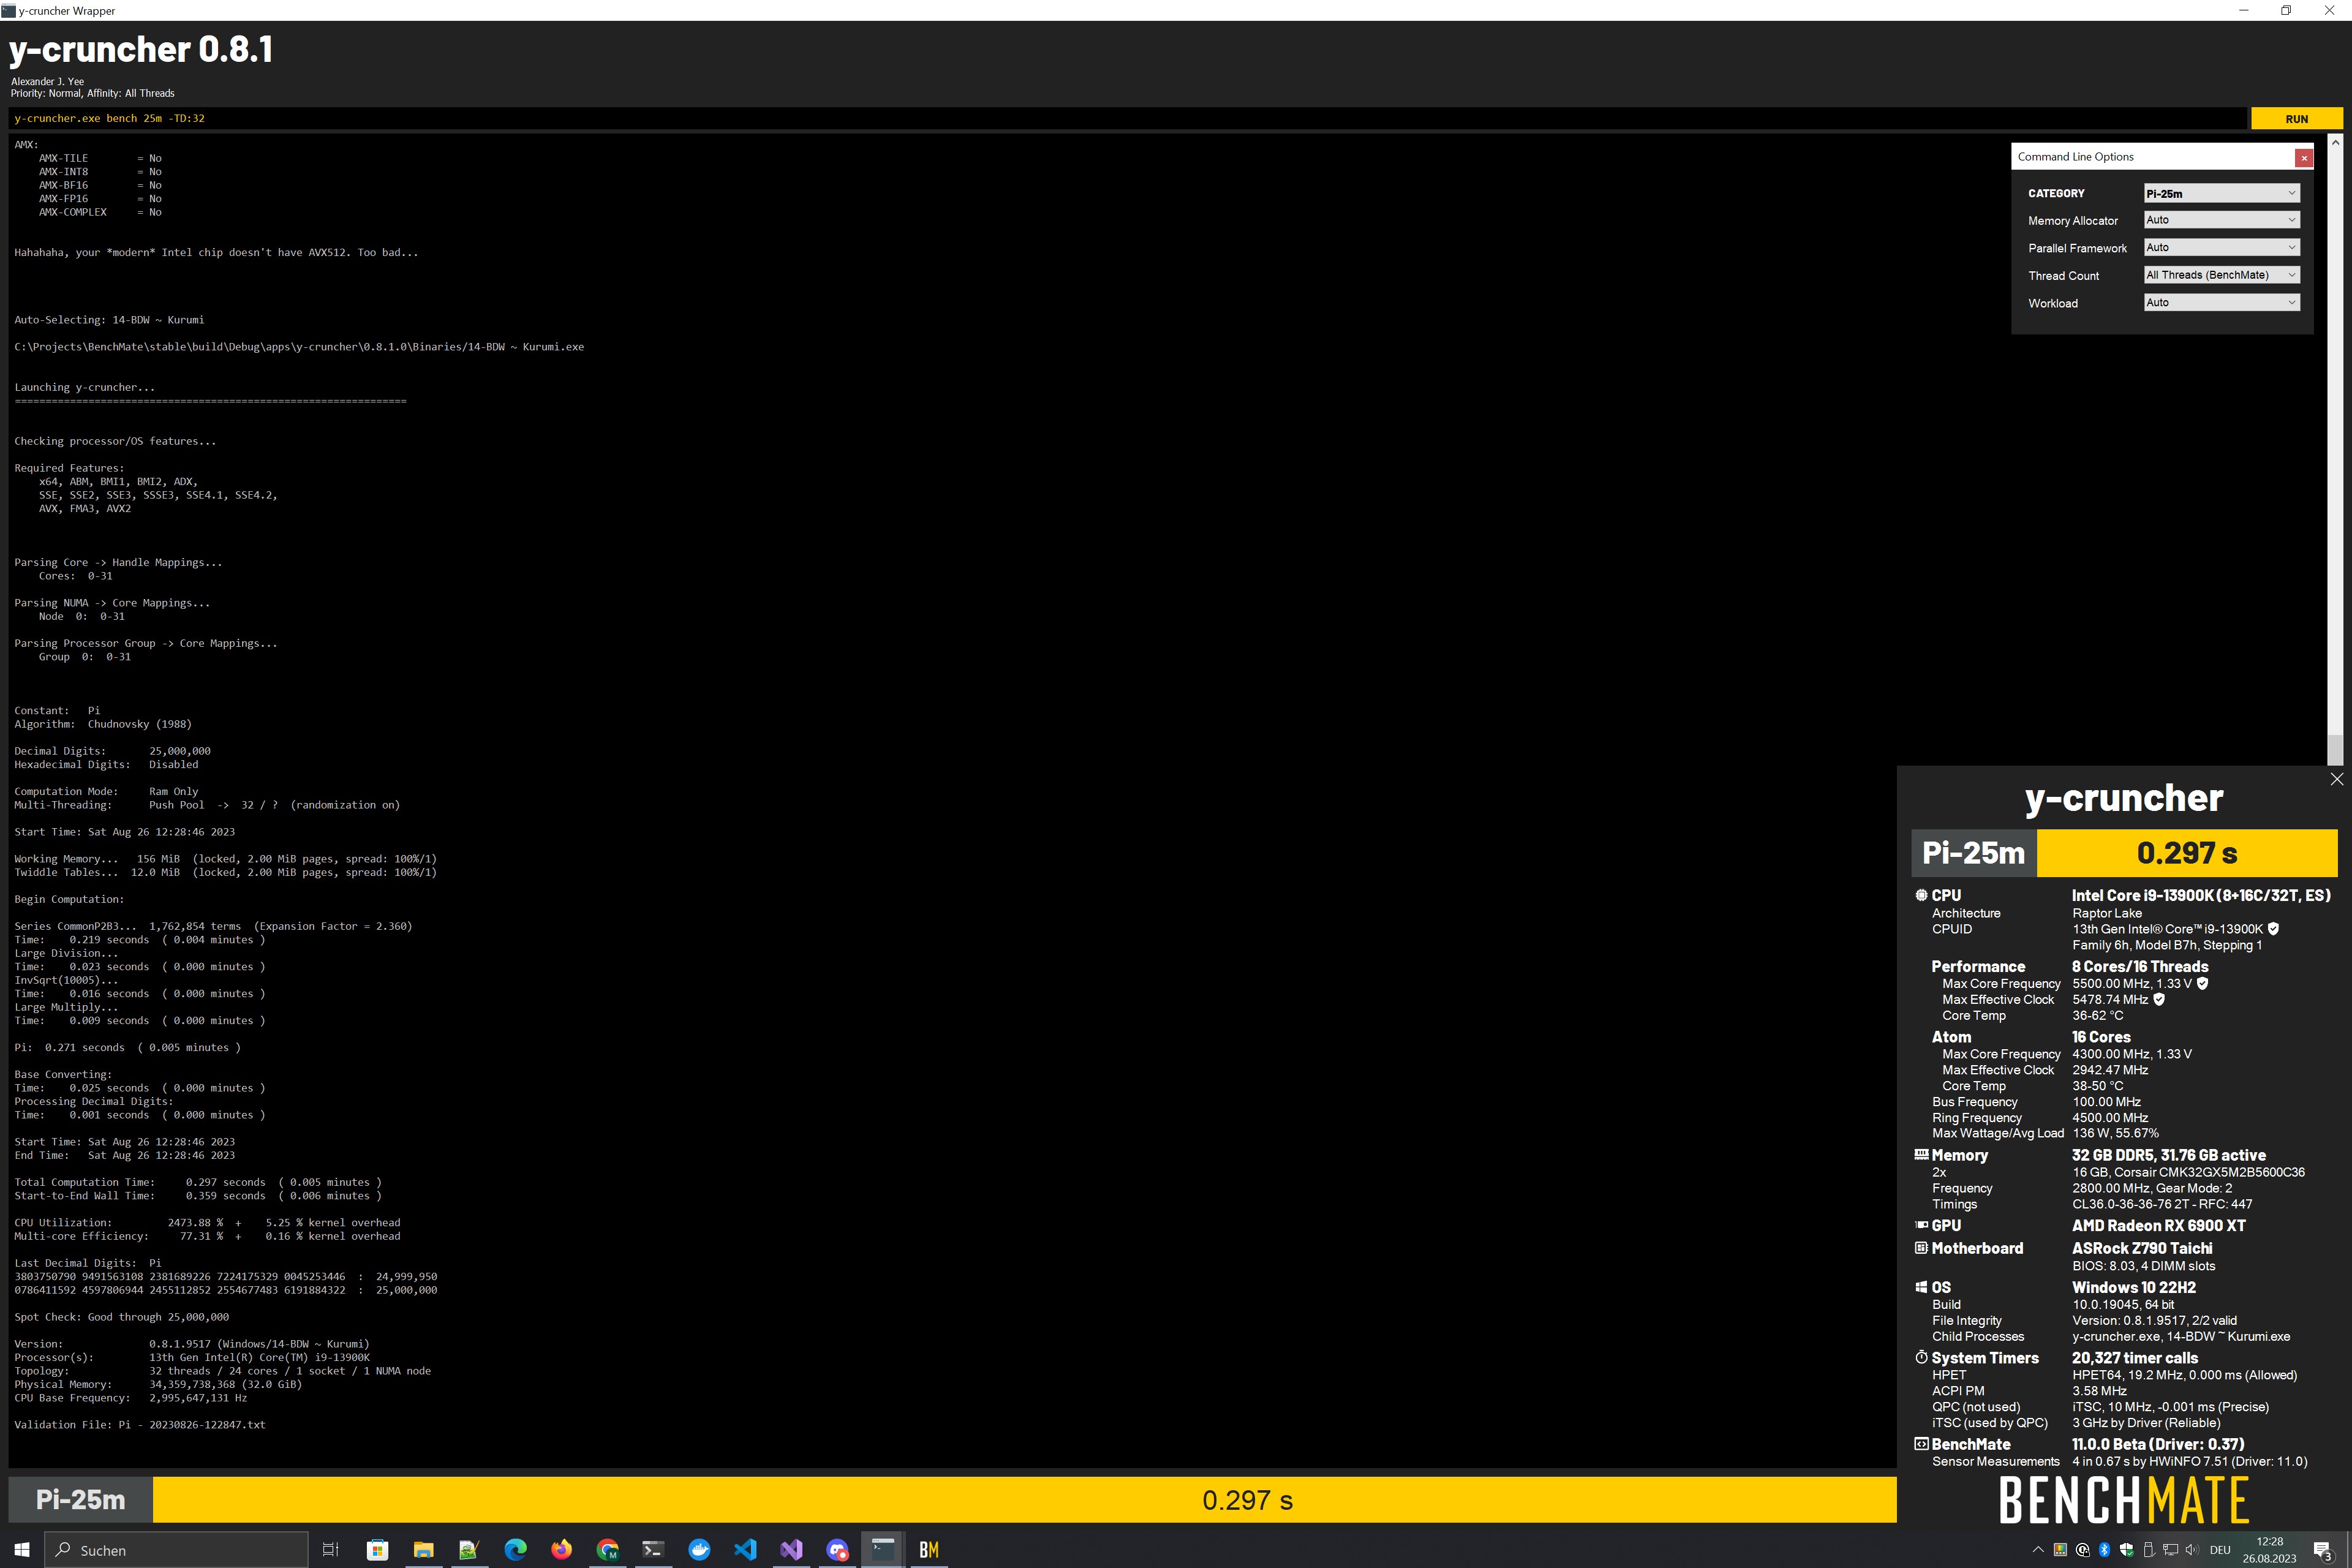Image resolution: width=2352 pixels, height=1568 pixels.
Task: Open File Explorer from the taskbar
Action: click(x=423, y=1550)
